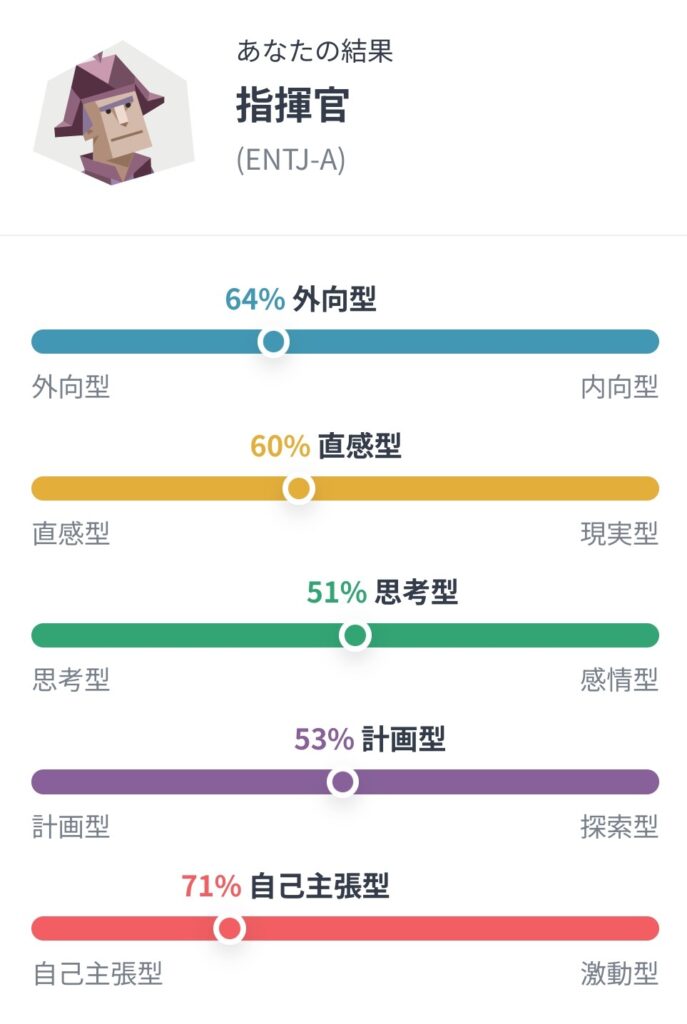Click the yellow 直感型 slider knob
Image resolution: width=687 pixels, height=1024 pixels.
[x=298, y=488]
